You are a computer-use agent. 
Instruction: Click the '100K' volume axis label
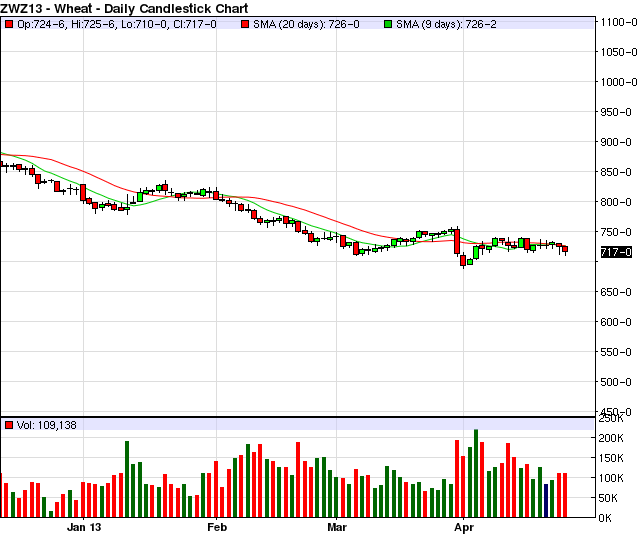point(611,478)
